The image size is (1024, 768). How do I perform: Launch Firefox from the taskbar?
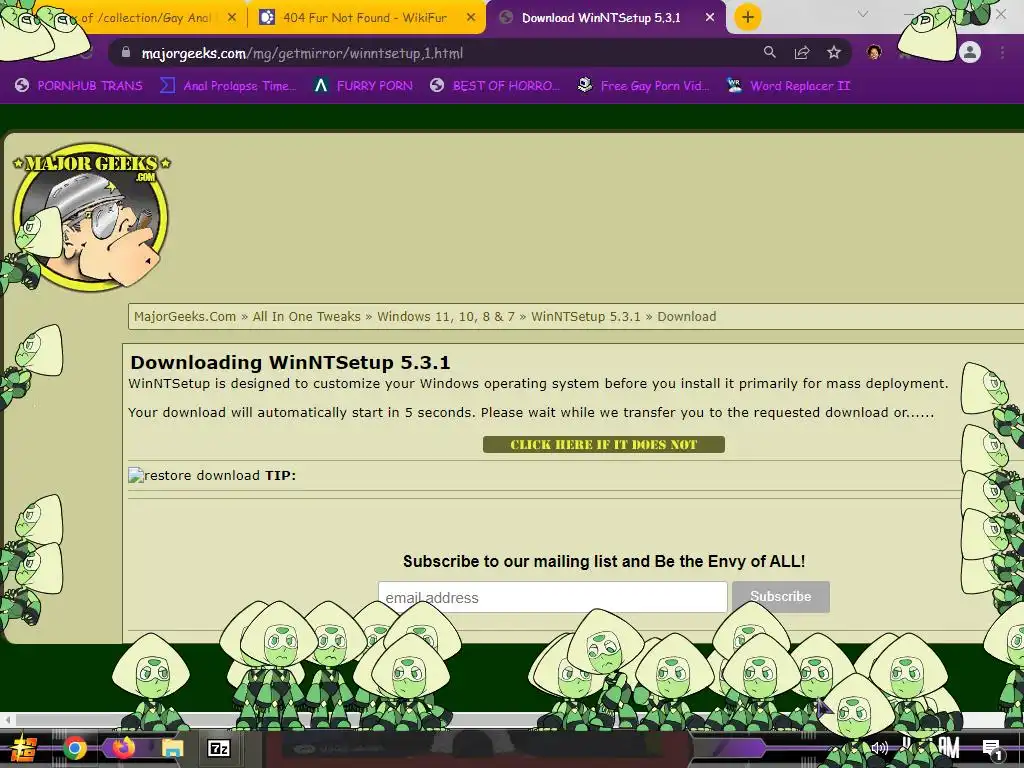[123, 748]
